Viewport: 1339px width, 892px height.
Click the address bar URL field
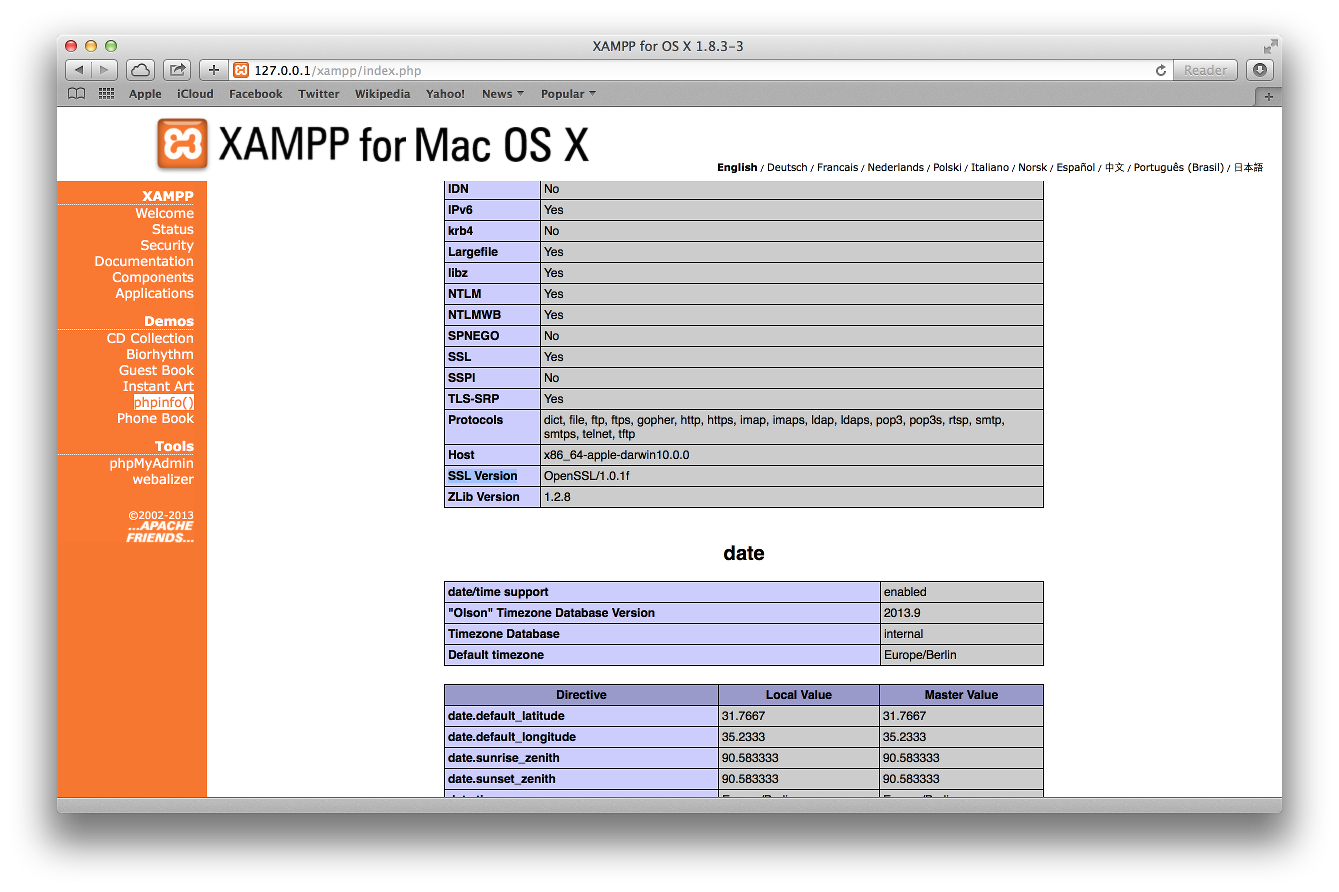click(x=690, y=70)
